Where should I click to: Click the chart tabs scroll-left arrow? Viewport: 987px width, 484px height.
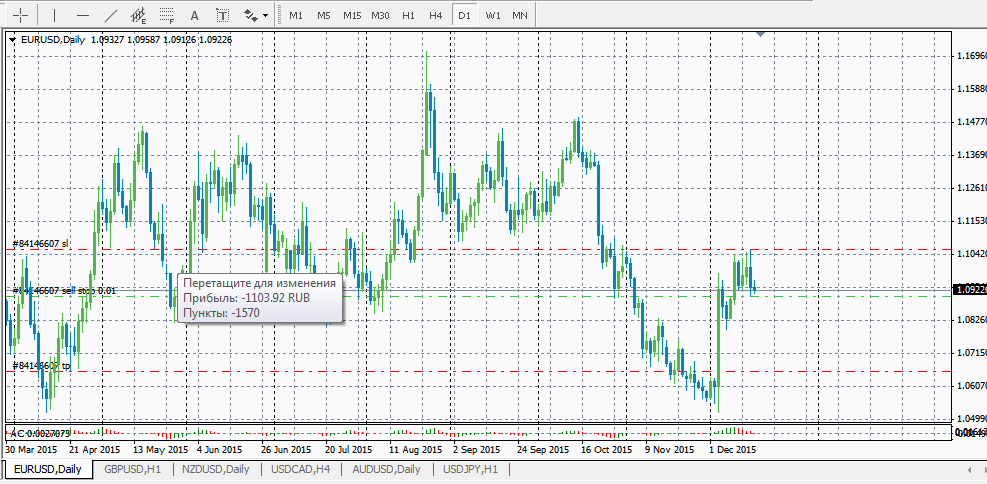pos(969,470)
